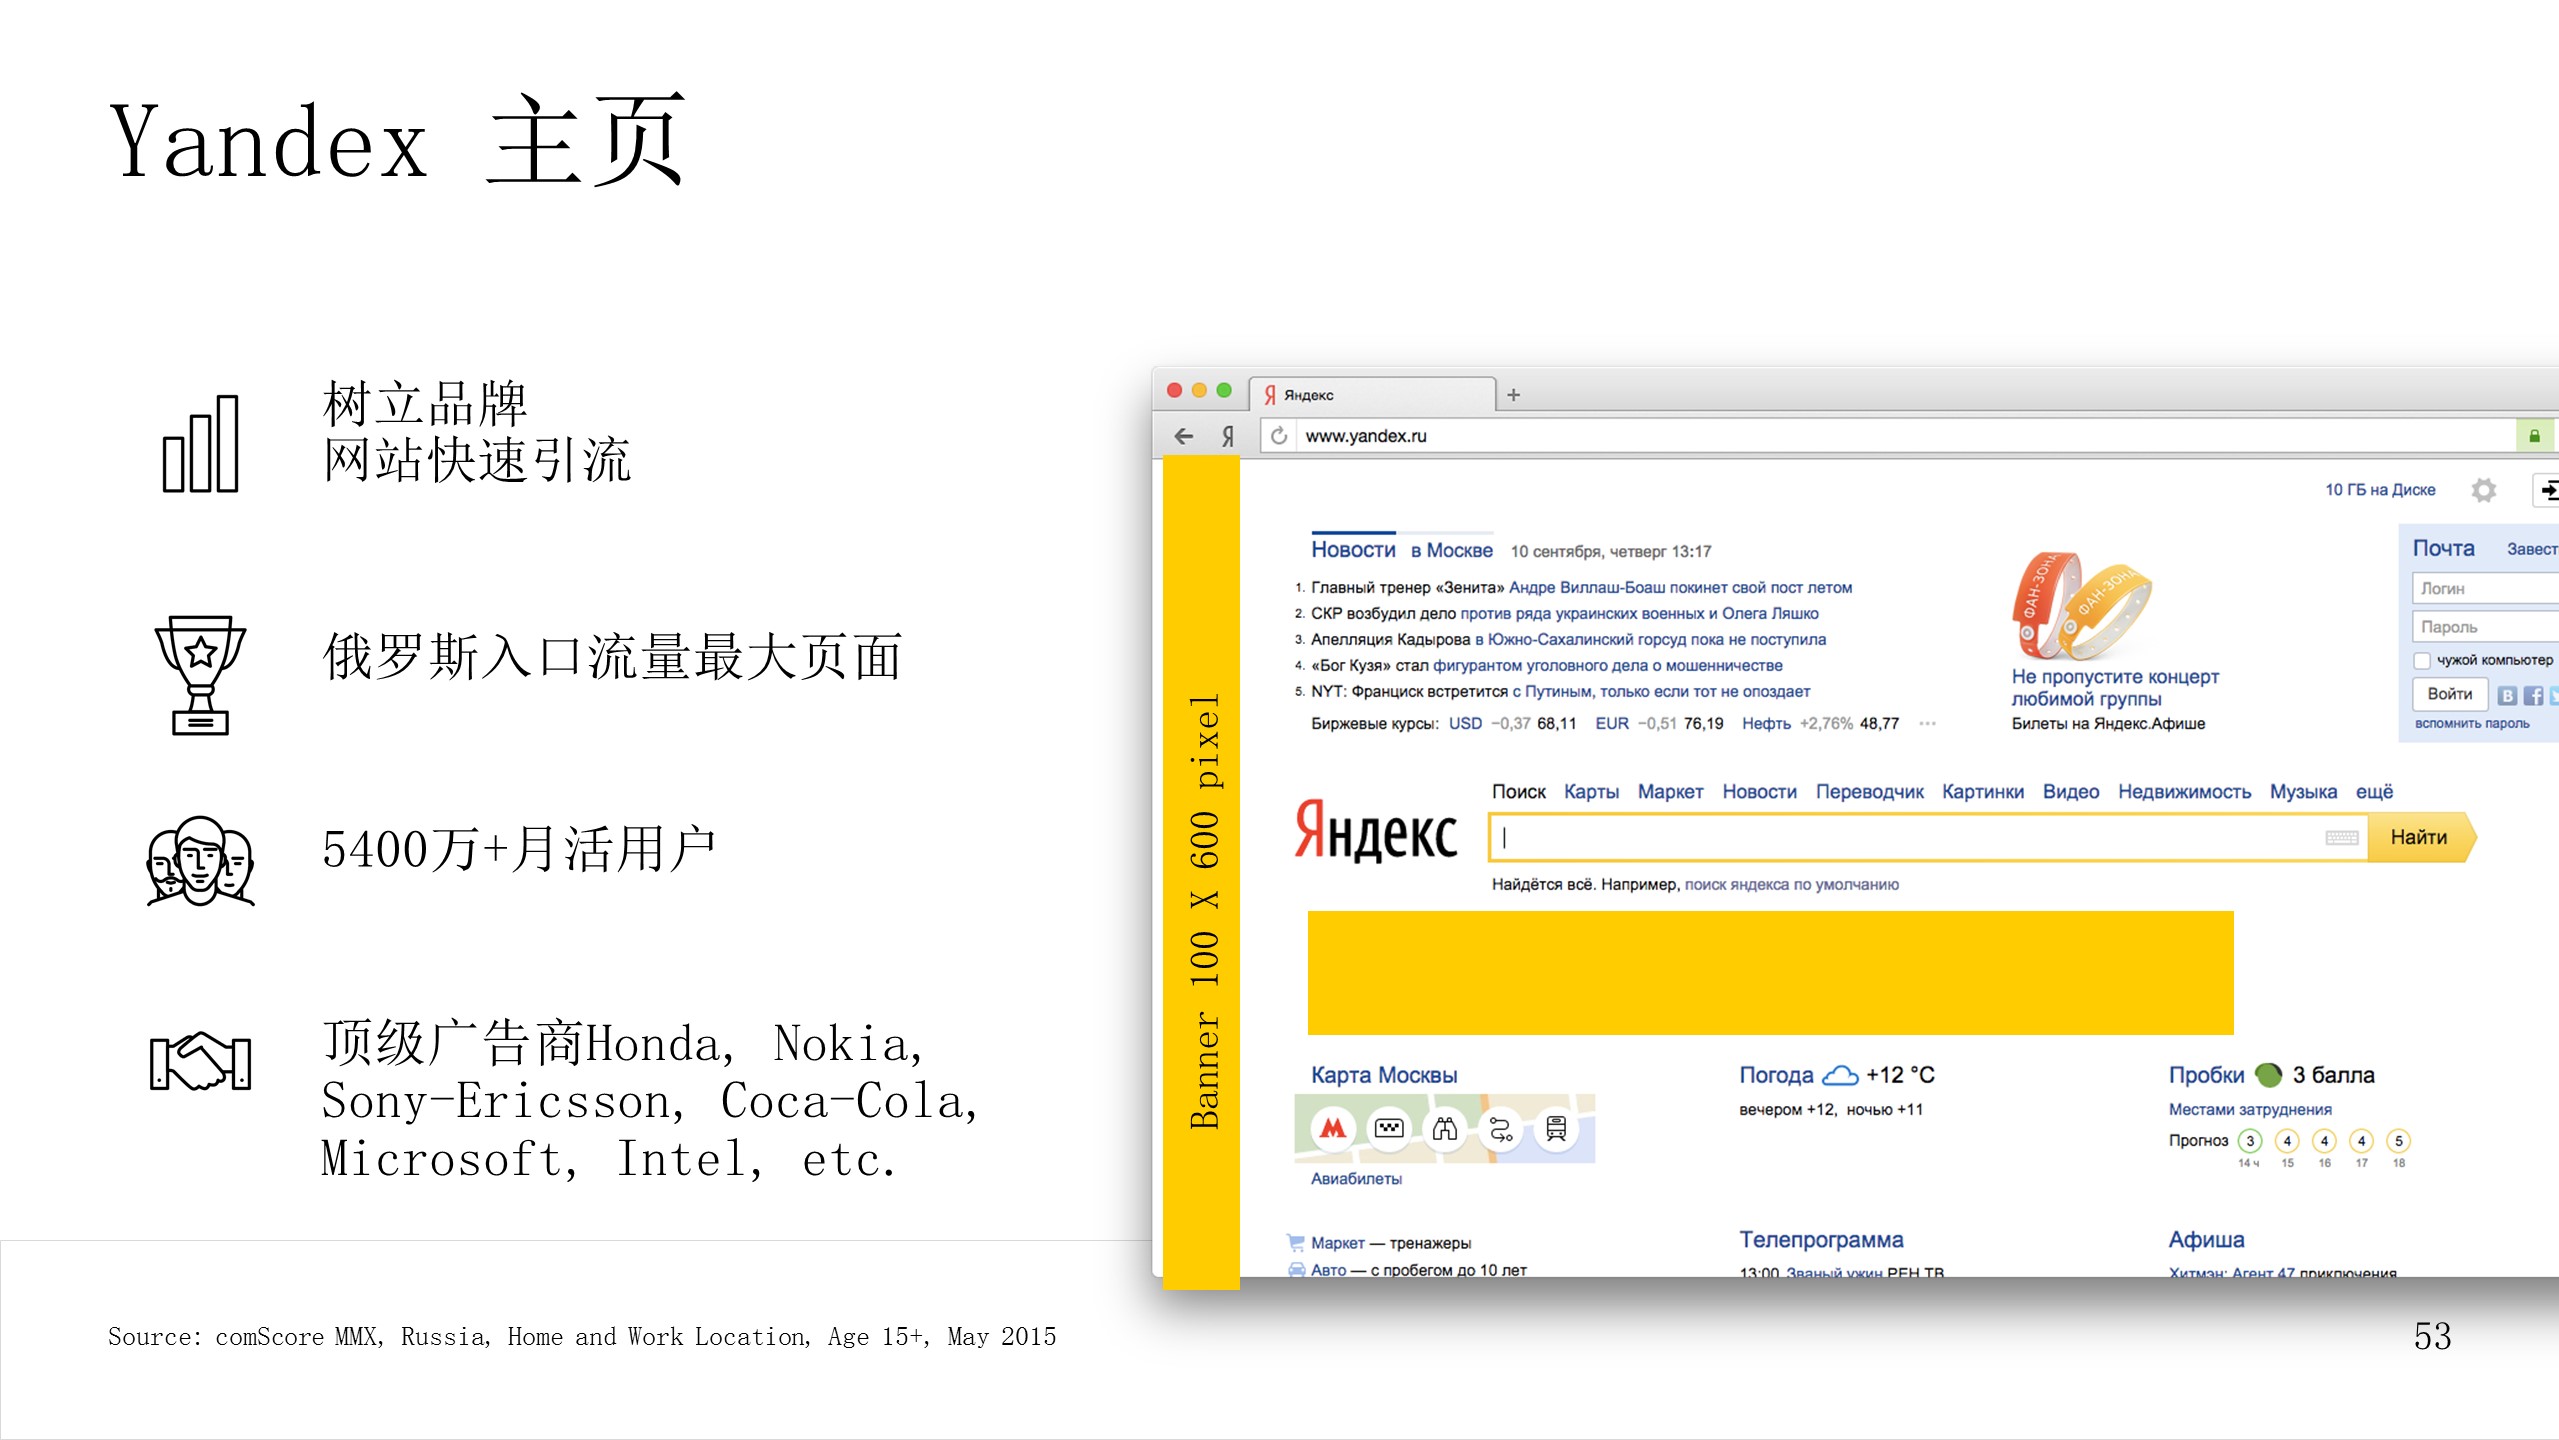2559x1440 pixels.
Task: Click the taxi icon on the Moscow map
Action: click(x=1389, y=1130)
